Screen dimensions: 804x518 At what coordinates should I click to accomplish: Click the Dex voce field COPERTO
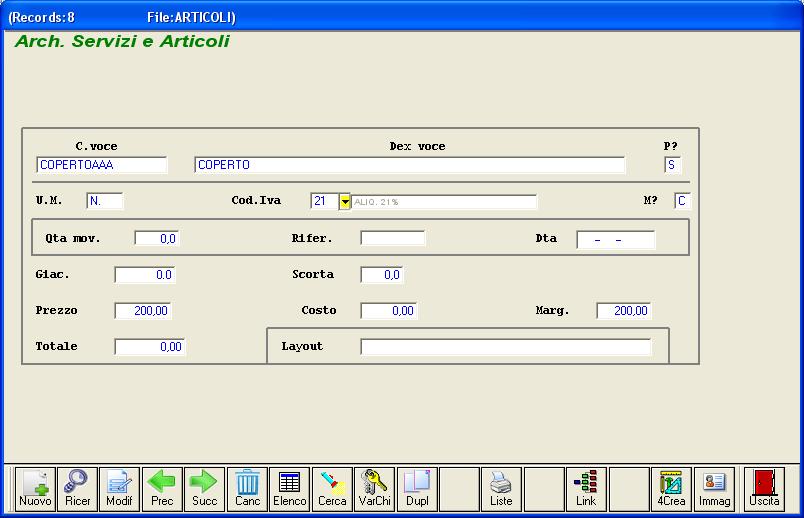click(x=410, y=165)
